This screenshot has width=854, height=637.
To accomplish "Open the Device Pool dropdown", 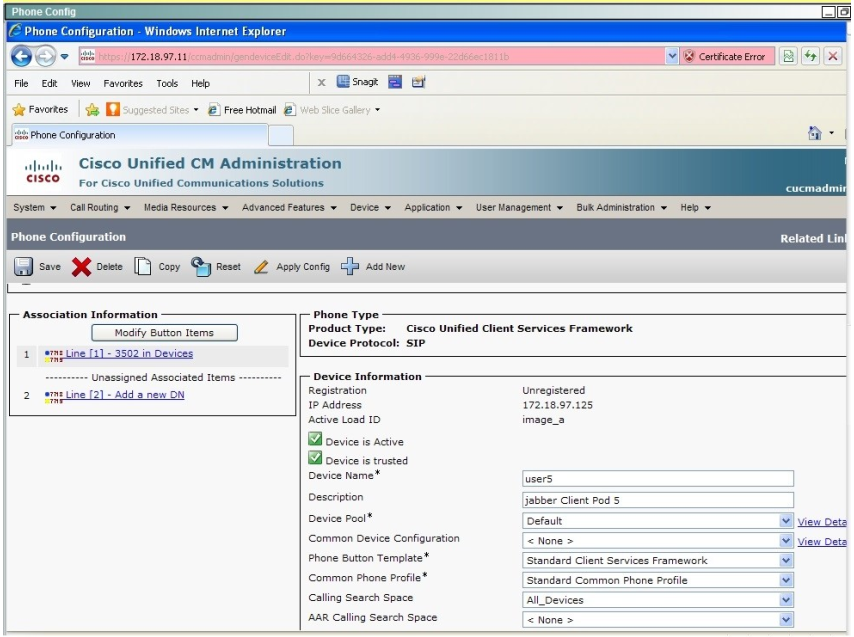I will click(785, 521).
